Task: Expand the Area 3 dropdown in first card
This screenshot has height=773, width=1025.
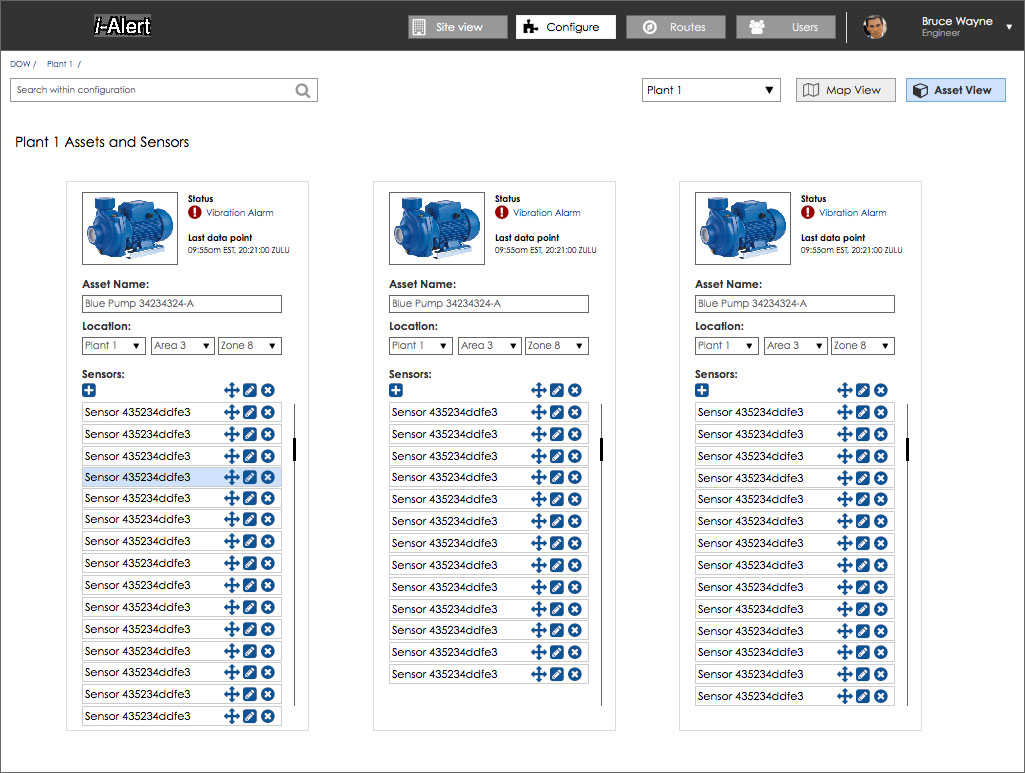Action: point(182,346)
